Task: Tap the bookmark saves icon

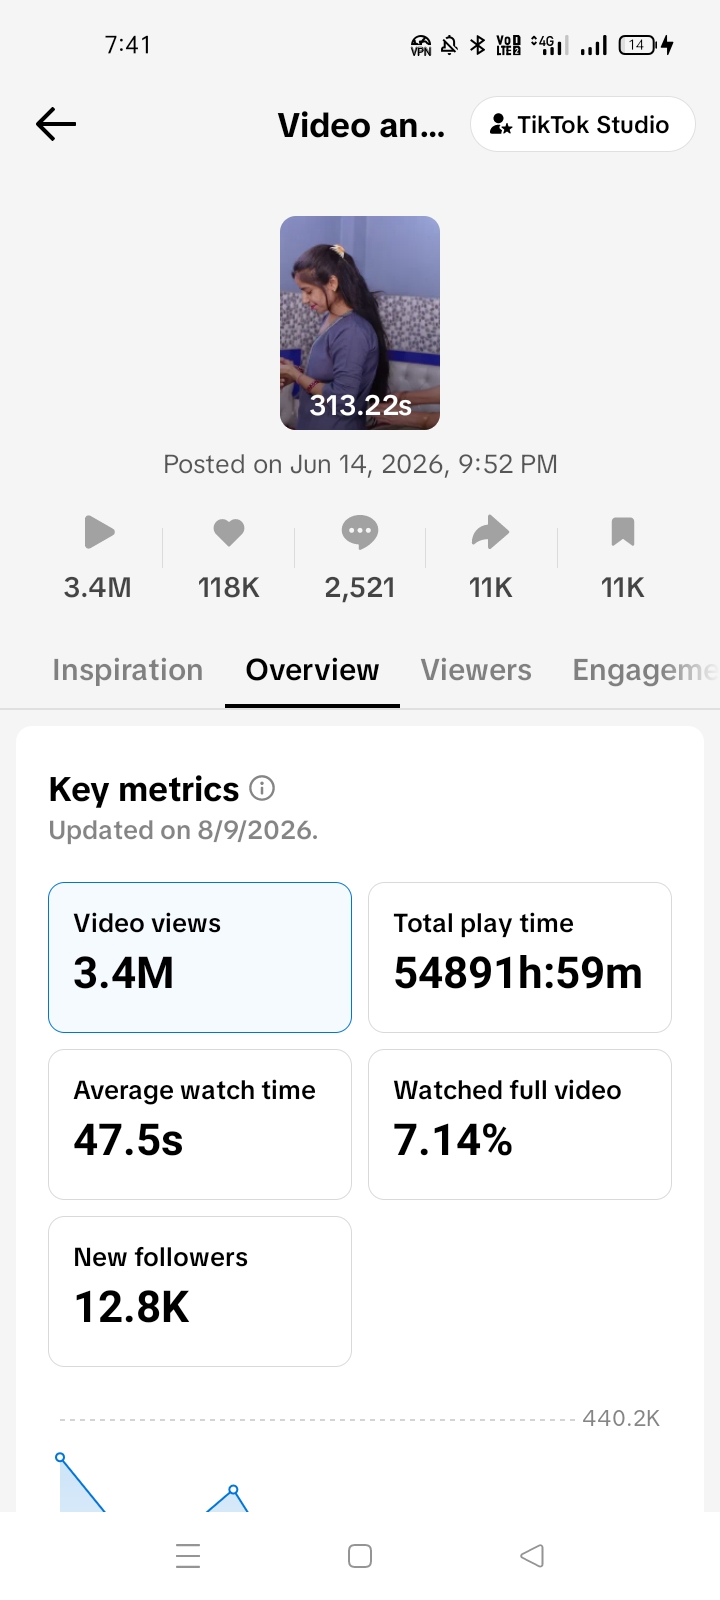Action: click(x=623, y=532)
